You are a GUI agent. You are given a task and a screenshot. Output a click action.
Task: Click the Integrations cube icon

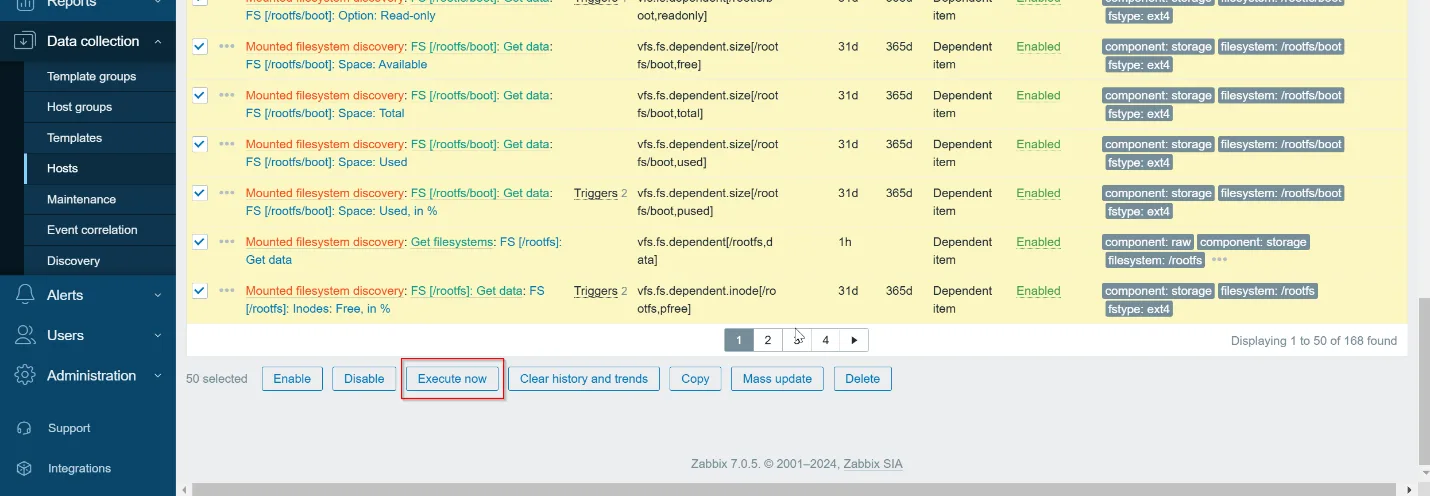(25, 468)
